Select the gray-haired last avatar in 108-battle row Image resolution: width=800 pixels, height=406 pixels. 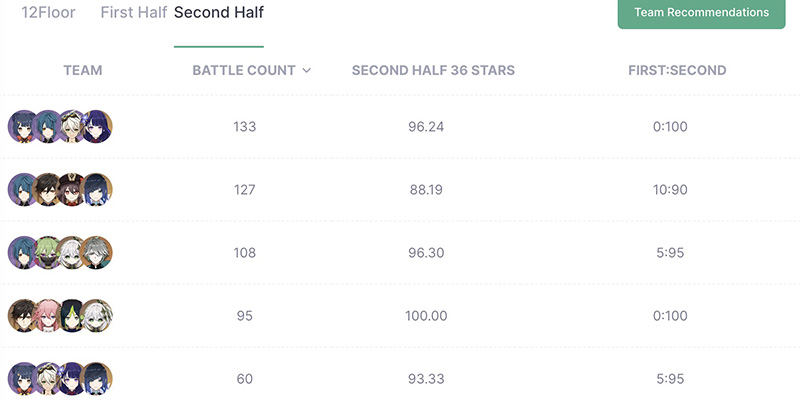[x=96, y=253]
